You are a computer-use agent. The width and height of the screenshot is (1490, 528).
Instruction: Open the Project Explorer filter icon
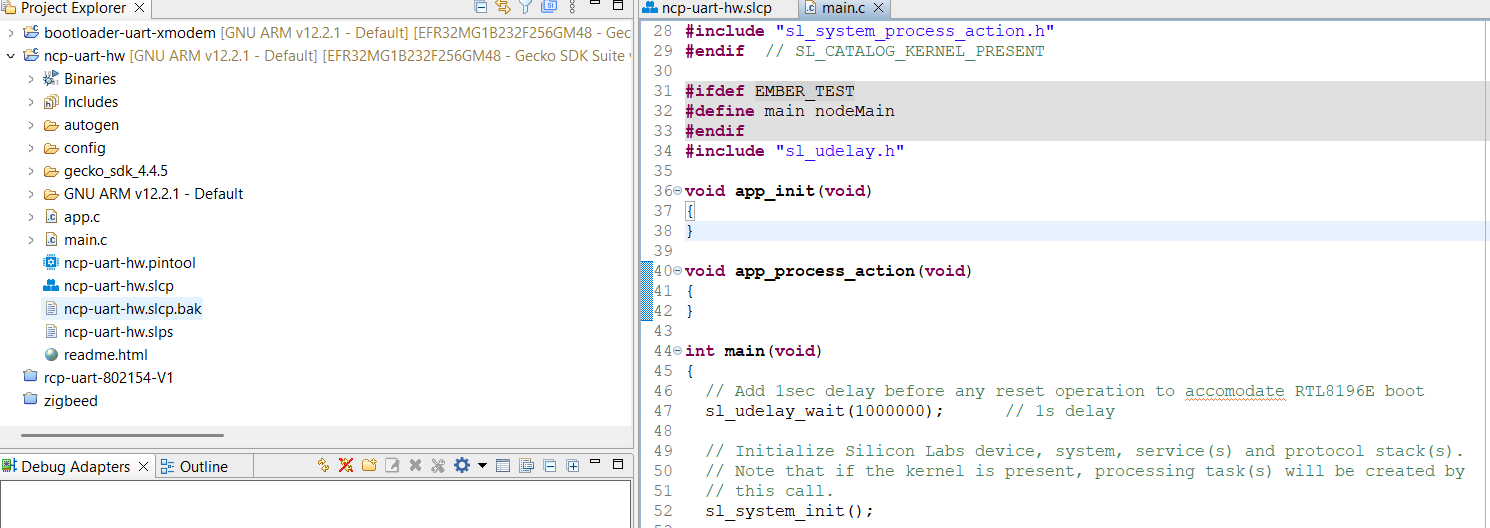click(x=525, y=8)
